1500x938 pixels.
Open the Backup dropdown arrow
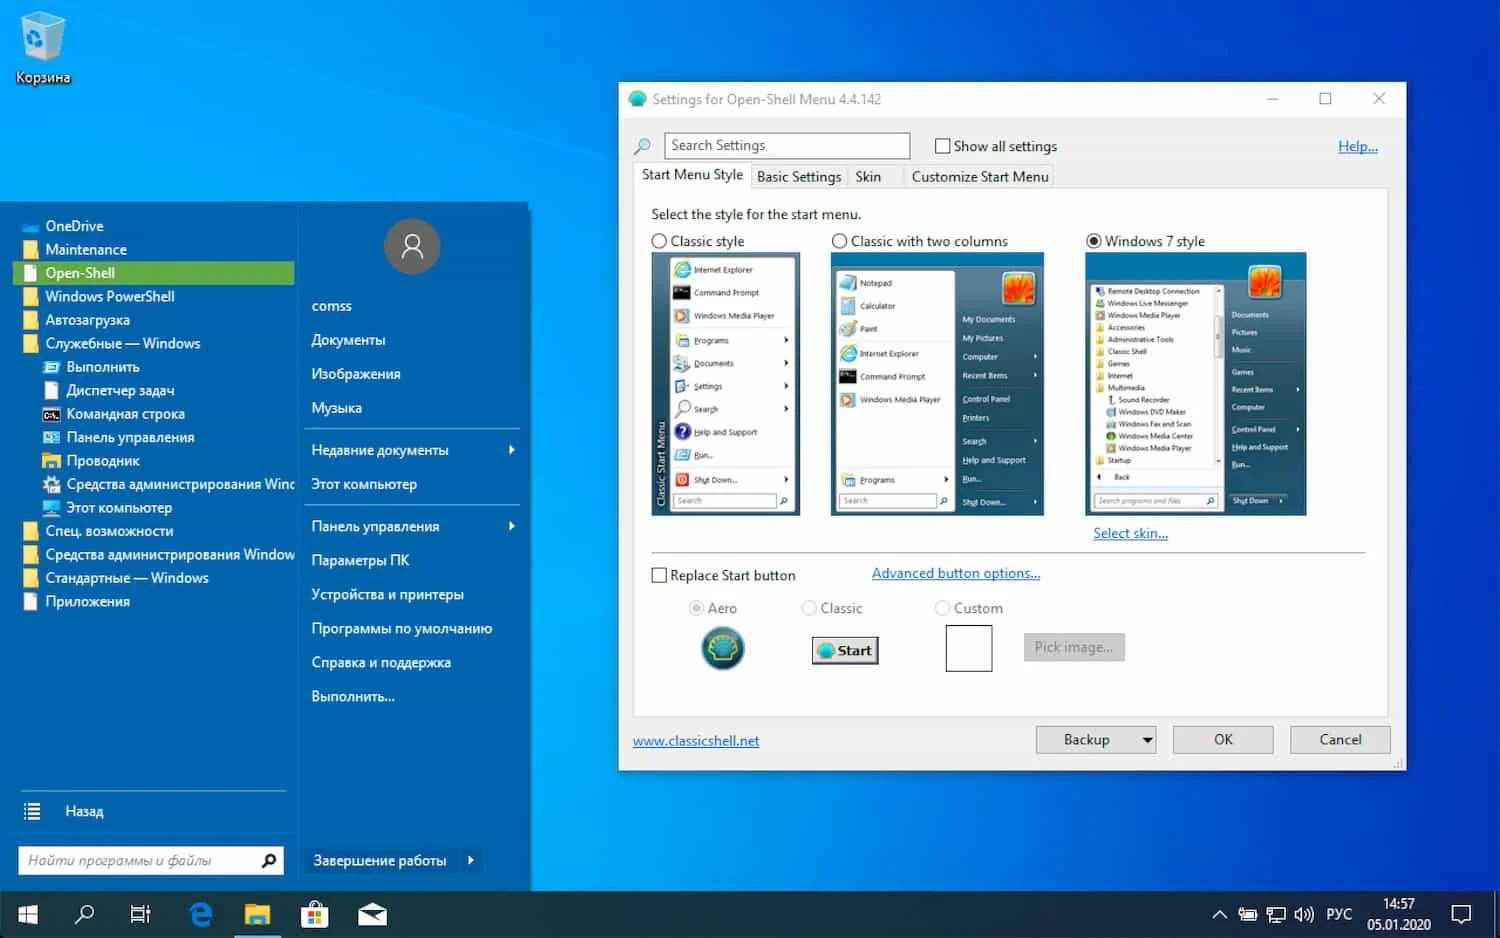pos(1147,740)
